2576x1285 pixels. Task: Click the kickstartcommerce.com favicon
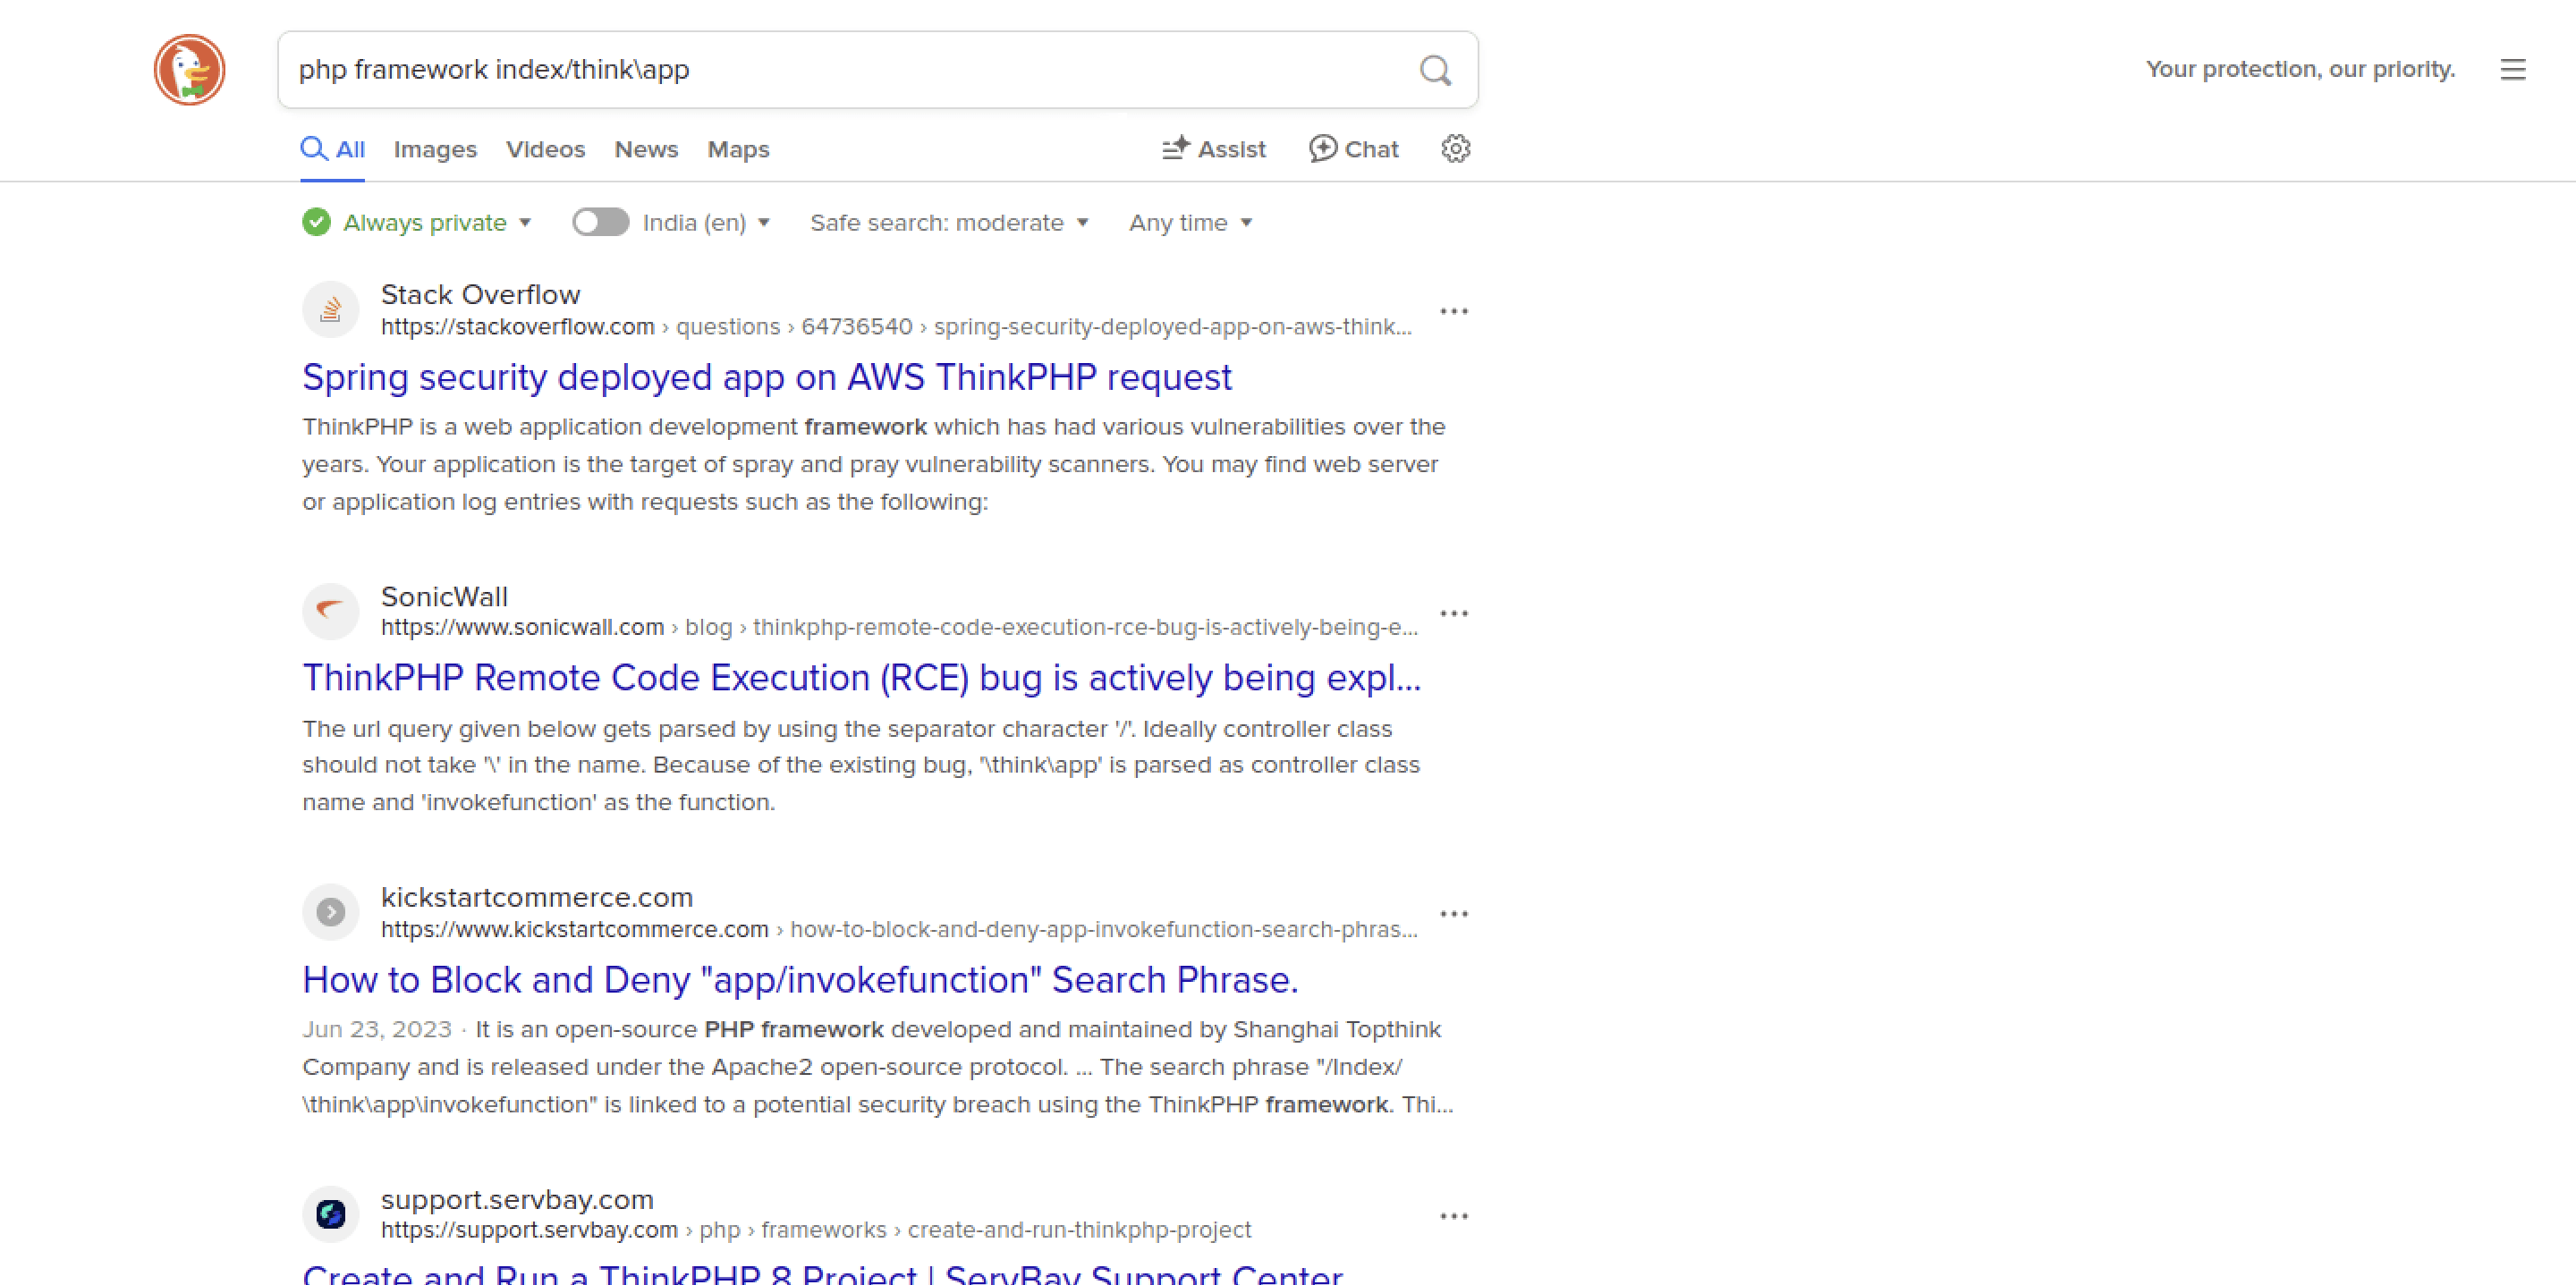coord(331,912)
